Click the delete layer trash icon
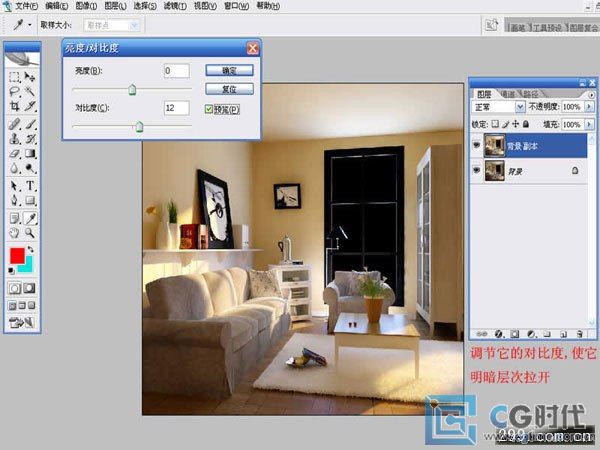 click(580, 334)
